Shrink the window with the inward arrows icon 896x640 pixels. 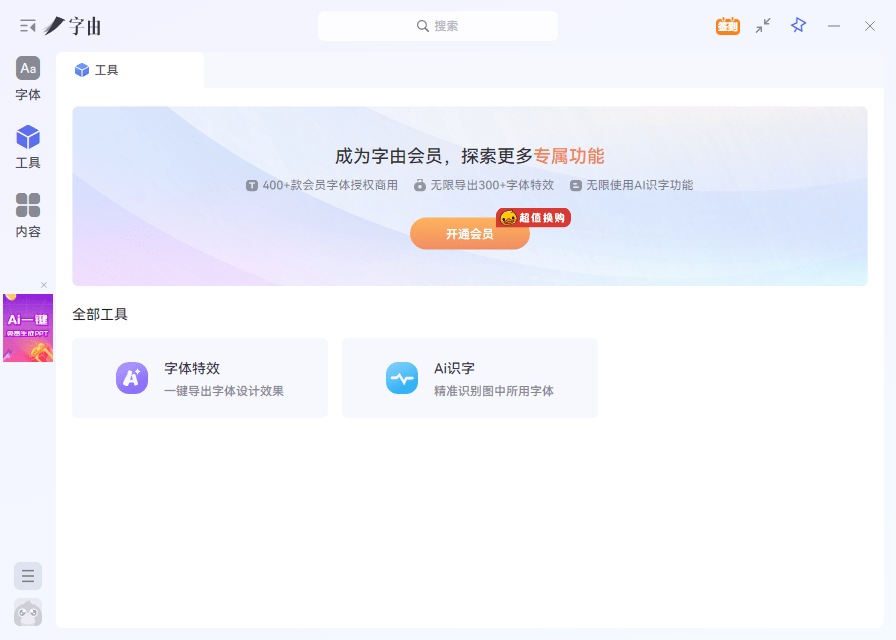tap(763, 25)
